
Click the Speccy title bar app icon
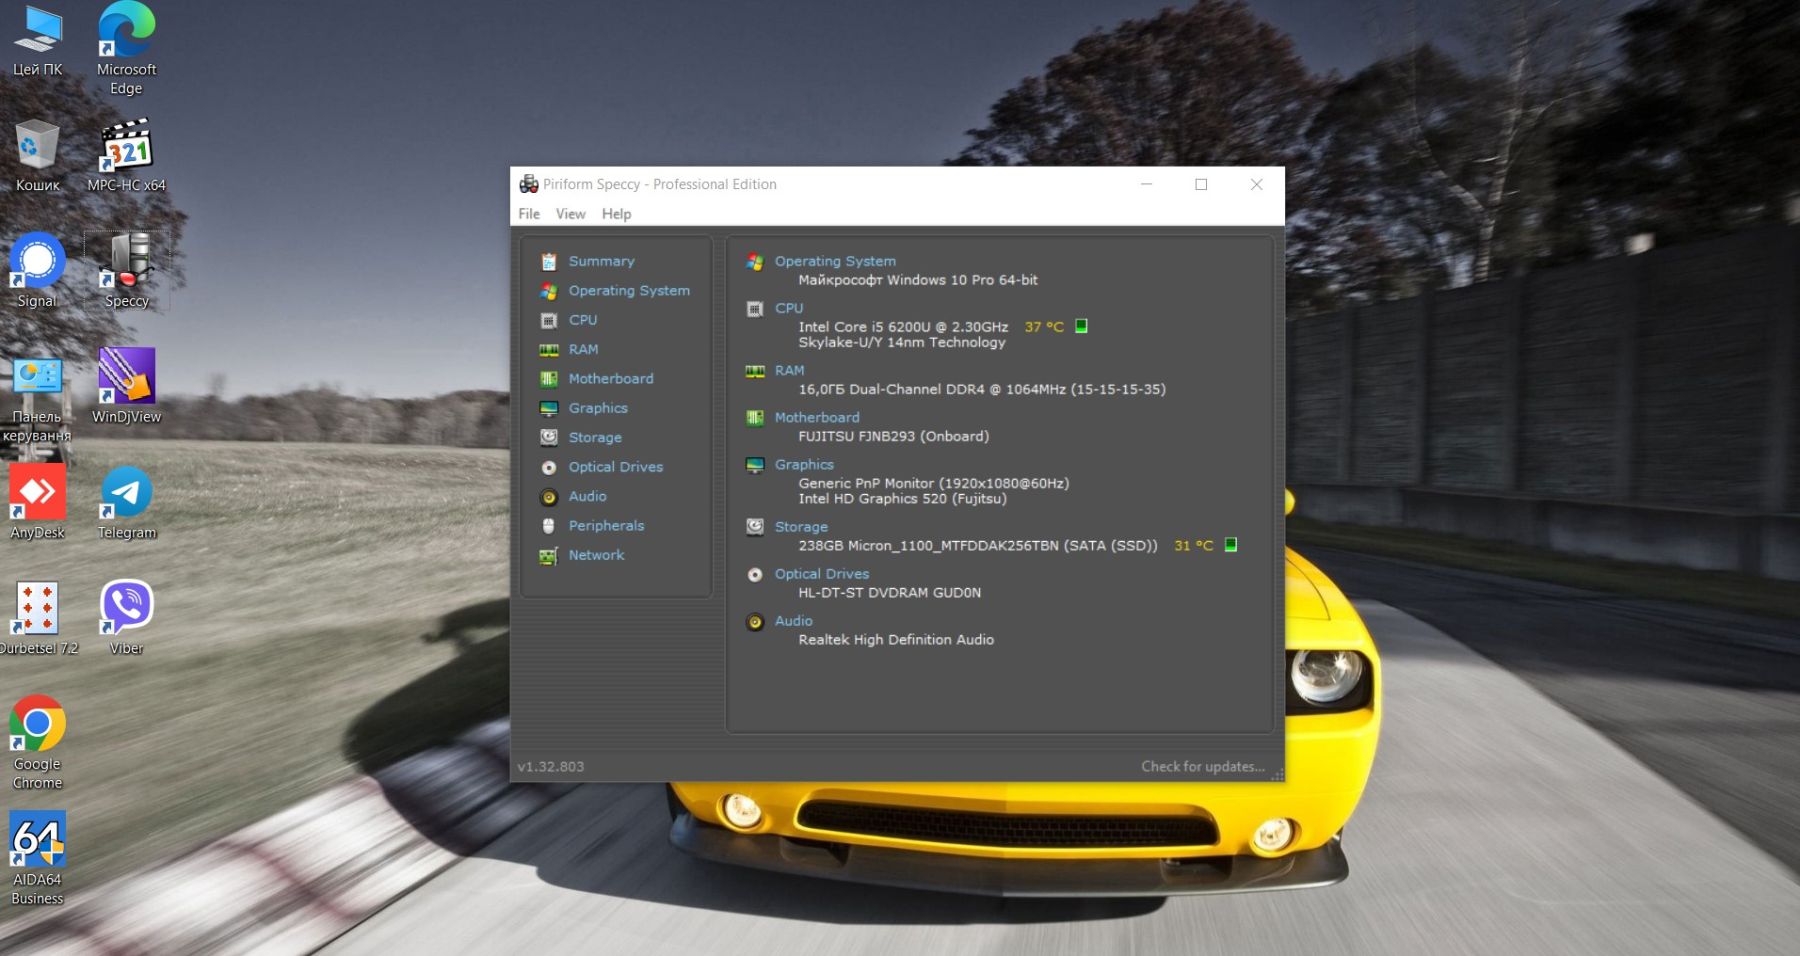point(528,184)
